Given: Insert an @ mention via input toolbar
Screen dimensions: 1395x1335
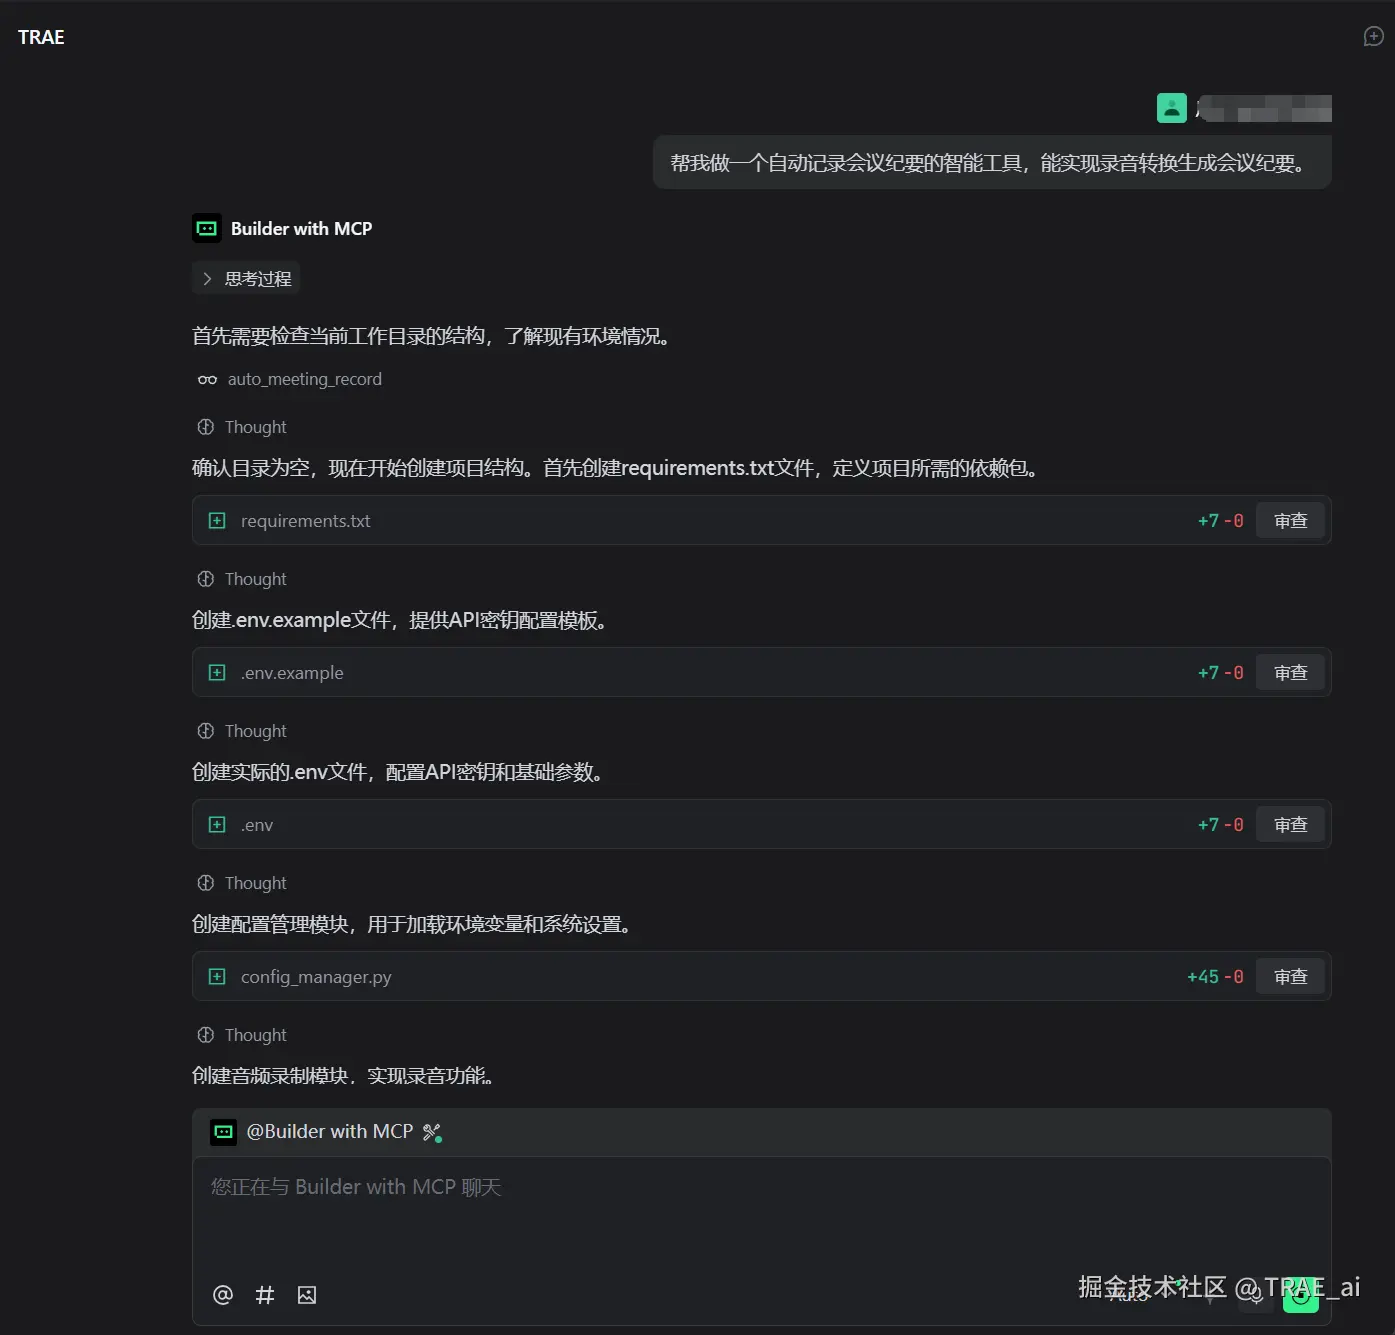Looking at the screenshot, I should pos(223,1295).
